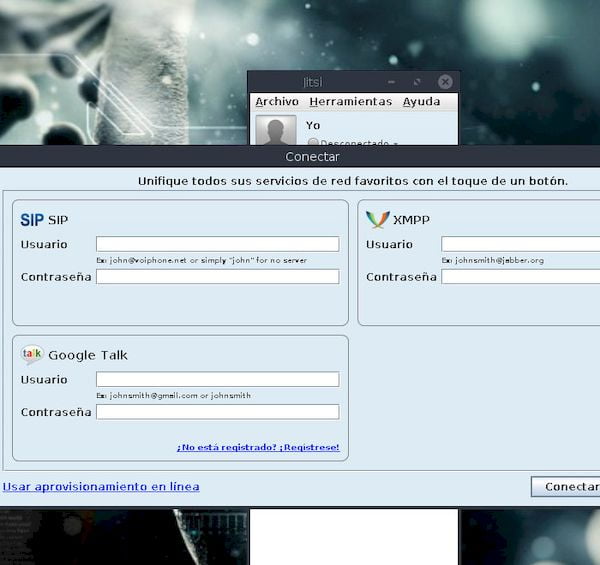Click the johnsmith@gmail.com hint text

(x=173, y=396)
